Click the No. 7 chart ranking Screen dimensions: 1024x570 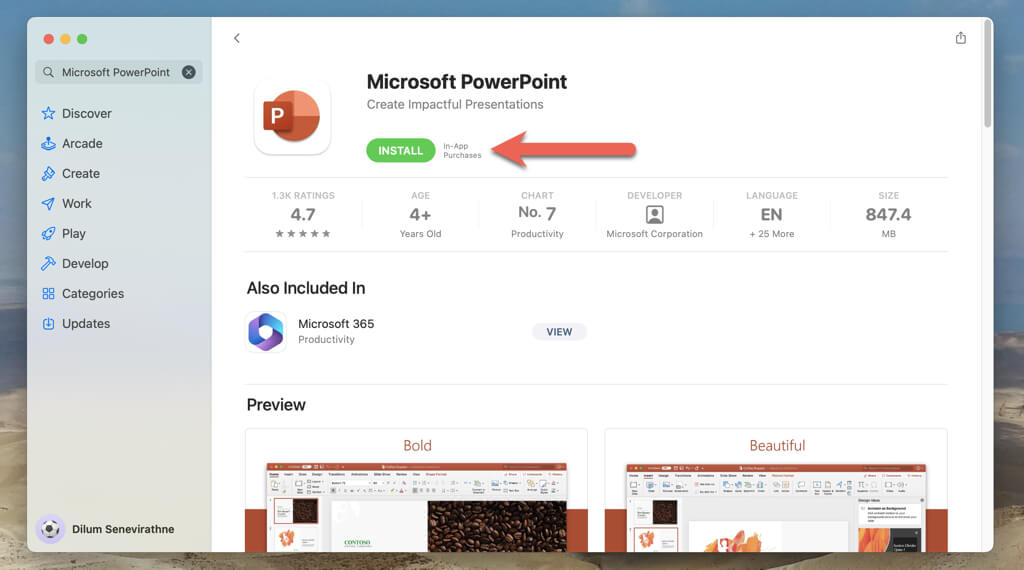[x=537, y=214]
